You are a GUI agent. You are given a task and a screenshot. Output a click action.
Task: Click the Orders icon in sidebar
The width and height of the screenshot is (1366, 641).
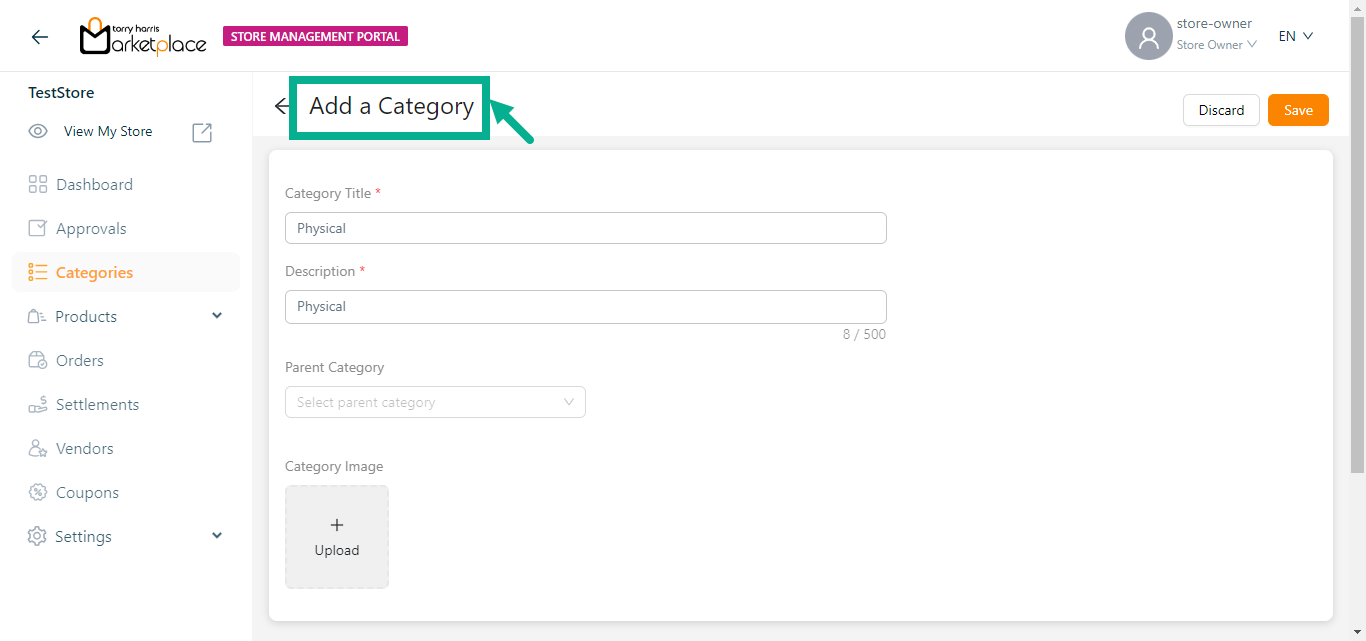(38, 360)
